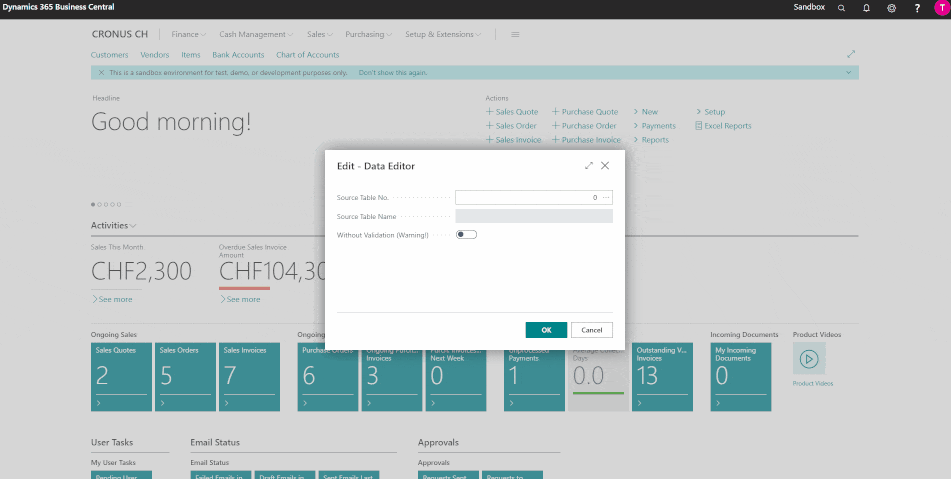Click Dynamics 365 Business Central title
951x479 pixels.
pos(58,7)
